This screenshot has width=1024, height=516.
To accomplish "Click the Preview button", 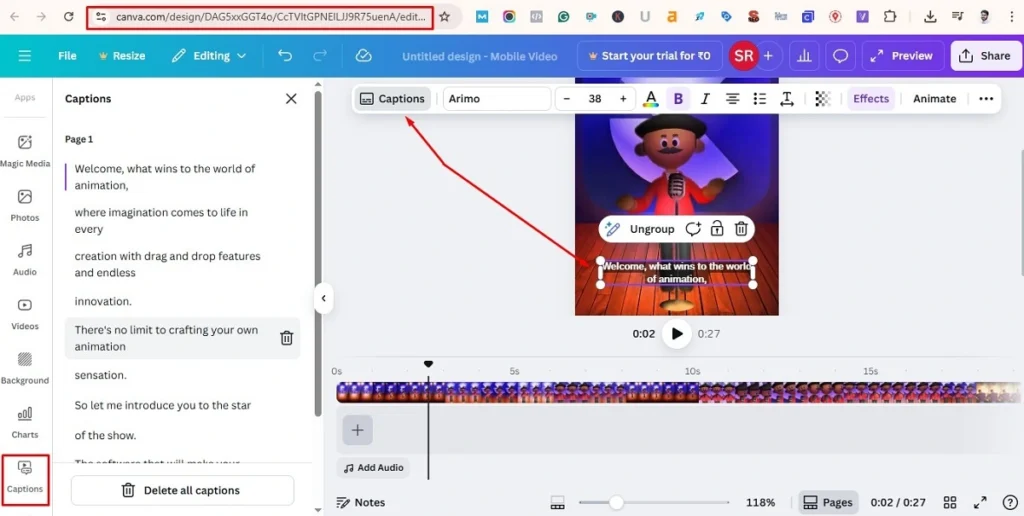I will [x=903, y=56].
